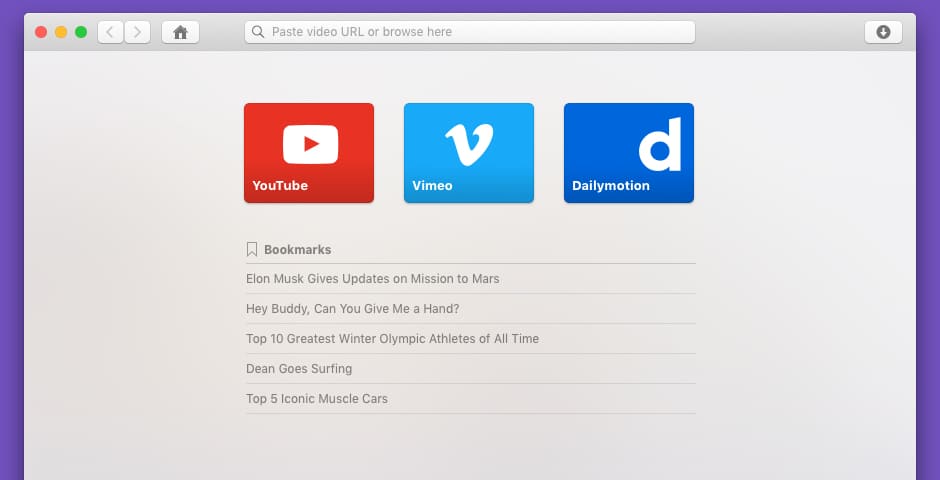Click the YouTube play logo
The image size is (940, 480).
(x=309, y=144)
